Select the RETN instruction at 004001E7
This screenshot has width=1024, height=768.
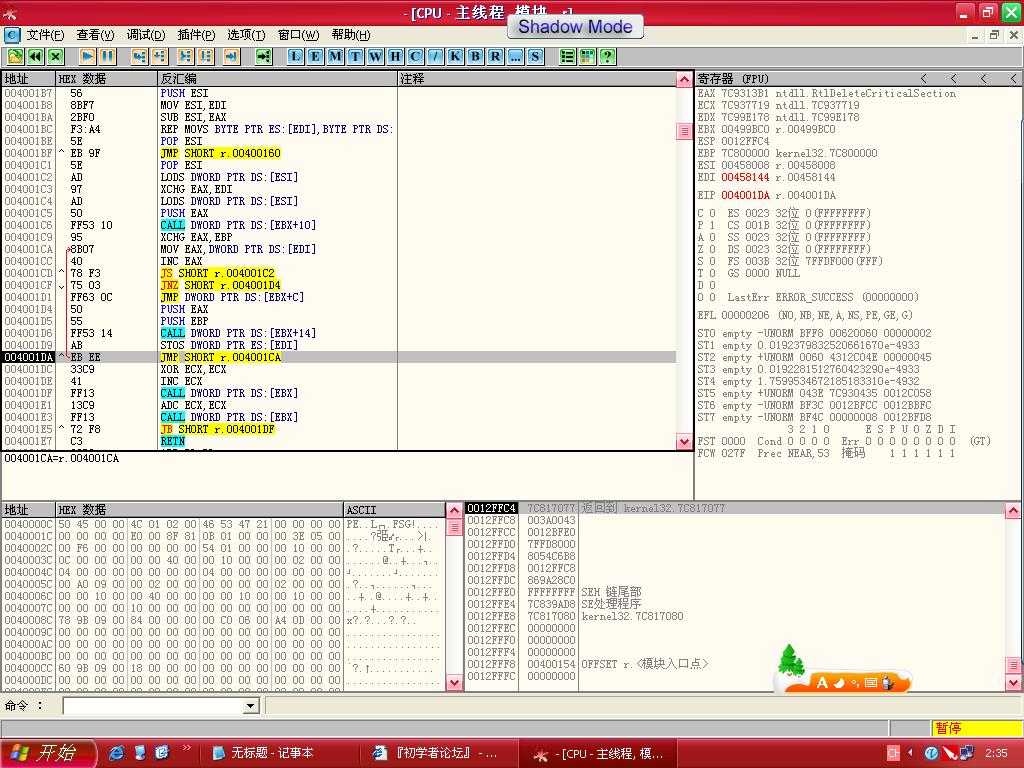tap(339, 441)
